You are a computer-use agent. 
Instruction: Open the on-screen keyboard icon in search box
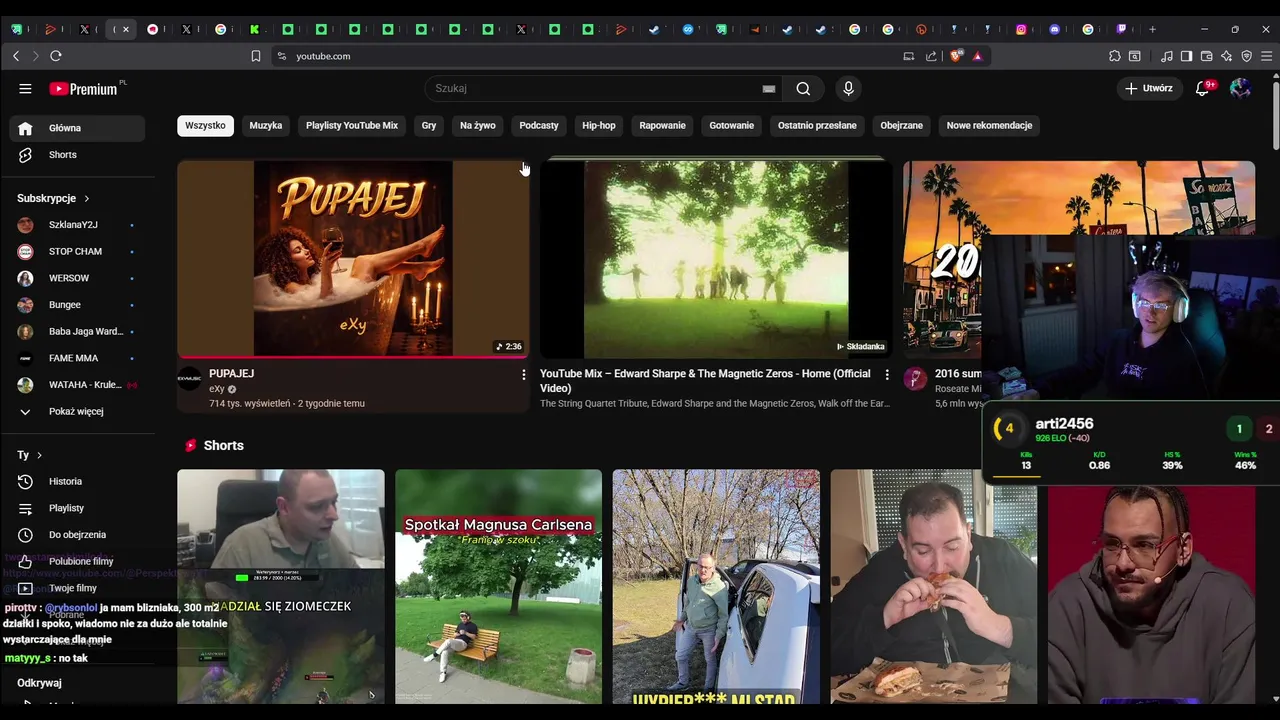[769, 88]
